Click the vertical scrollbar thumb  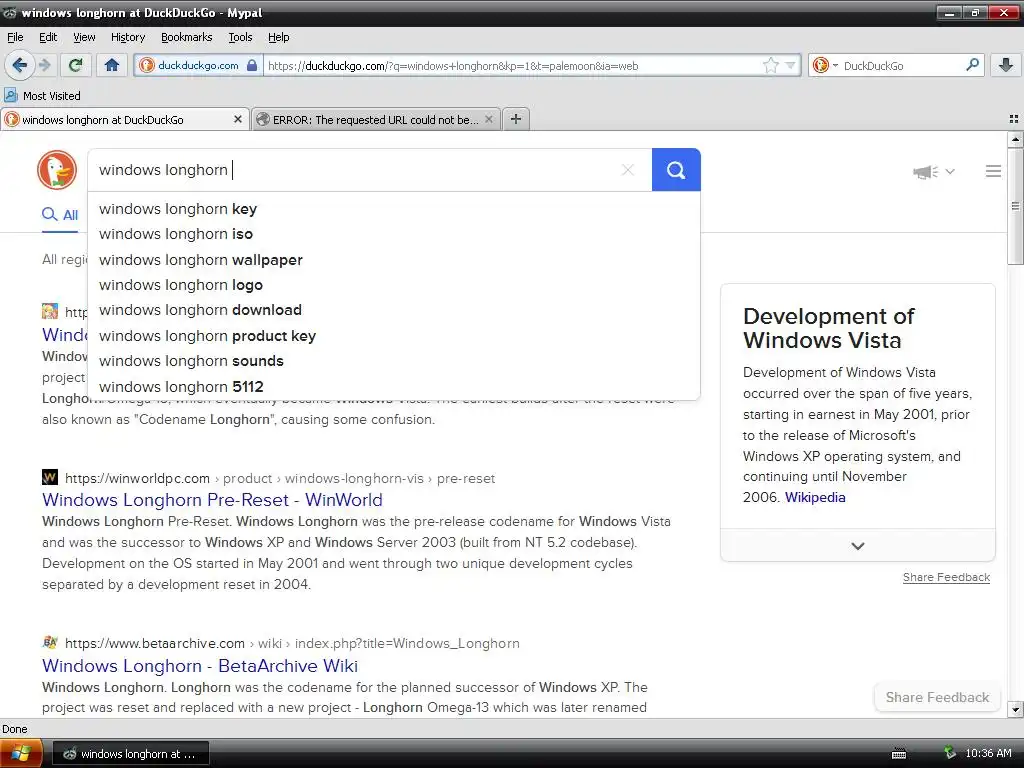(1015, 206)
